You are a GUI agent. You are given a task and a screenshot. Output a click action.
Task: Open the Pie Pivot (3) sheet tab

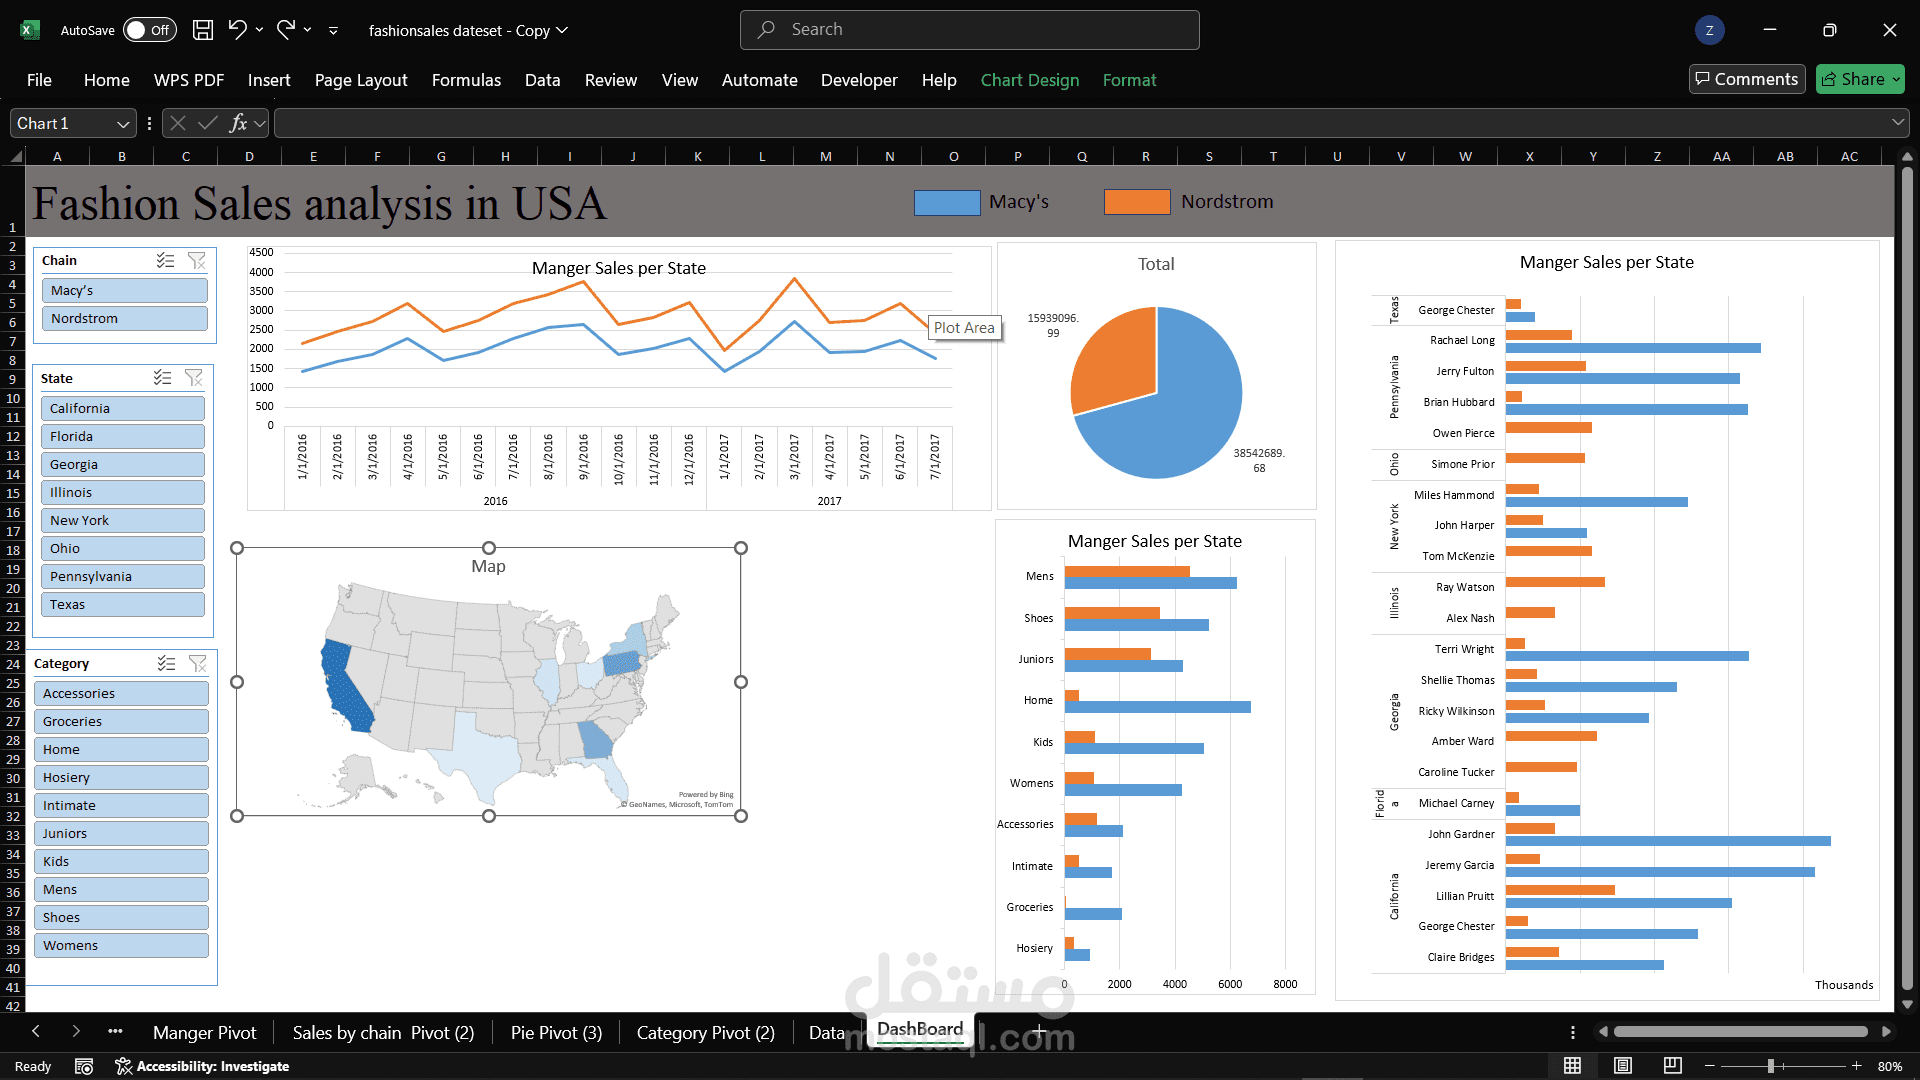tap(556, 1033)
